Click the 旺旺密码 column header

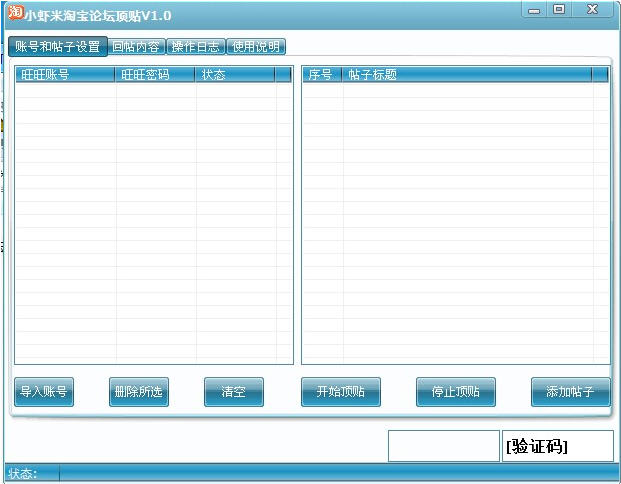155,74
